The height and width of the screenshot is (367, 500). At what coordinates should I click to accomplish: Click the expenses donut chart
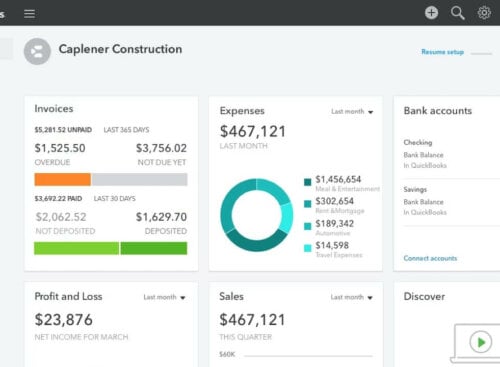(x=256, y=215)
